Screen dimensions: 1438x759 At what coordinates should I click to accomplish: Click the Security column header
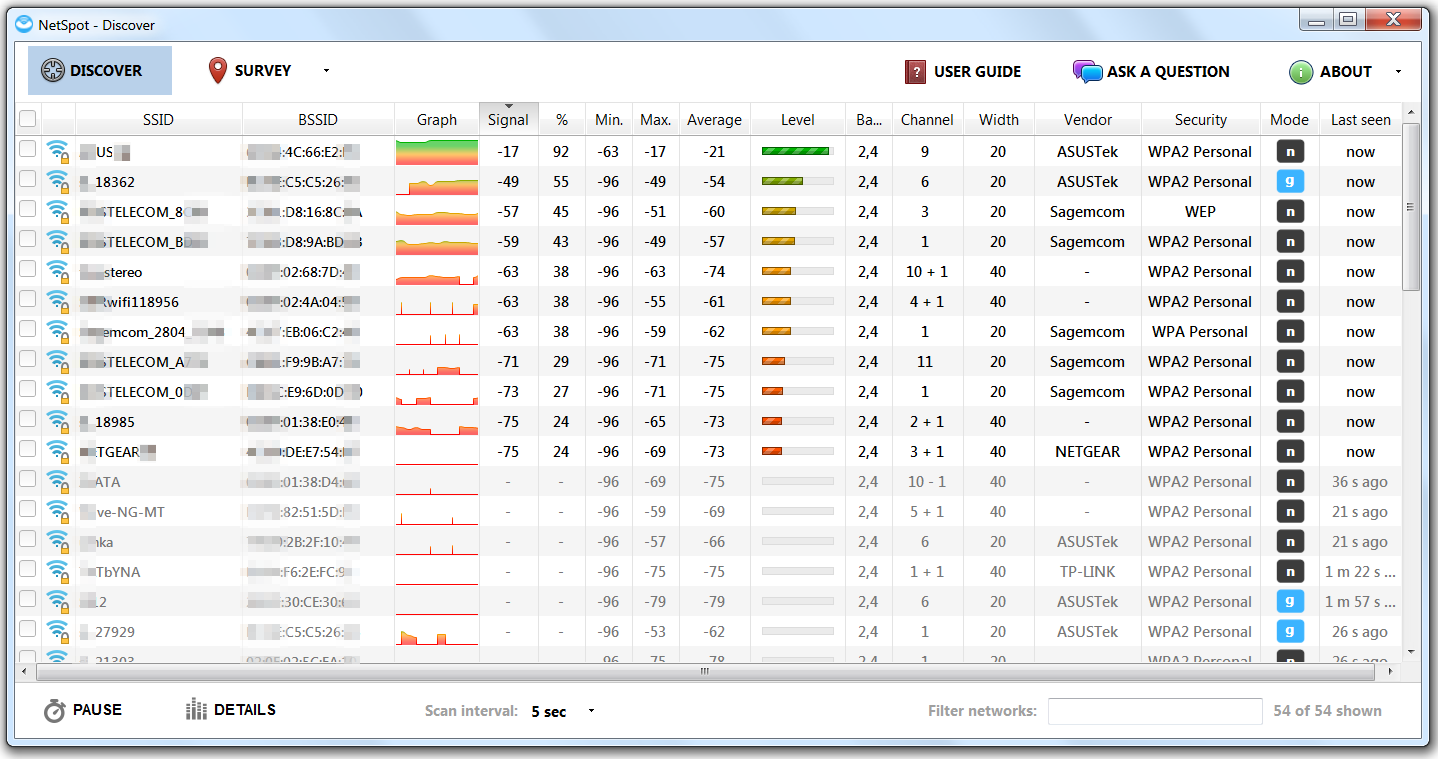click(1200, 119)
